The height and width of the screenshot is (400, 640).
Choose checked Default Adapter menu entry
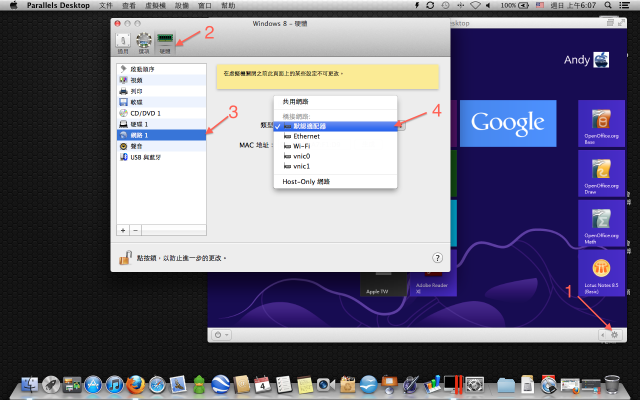[335, 126]
